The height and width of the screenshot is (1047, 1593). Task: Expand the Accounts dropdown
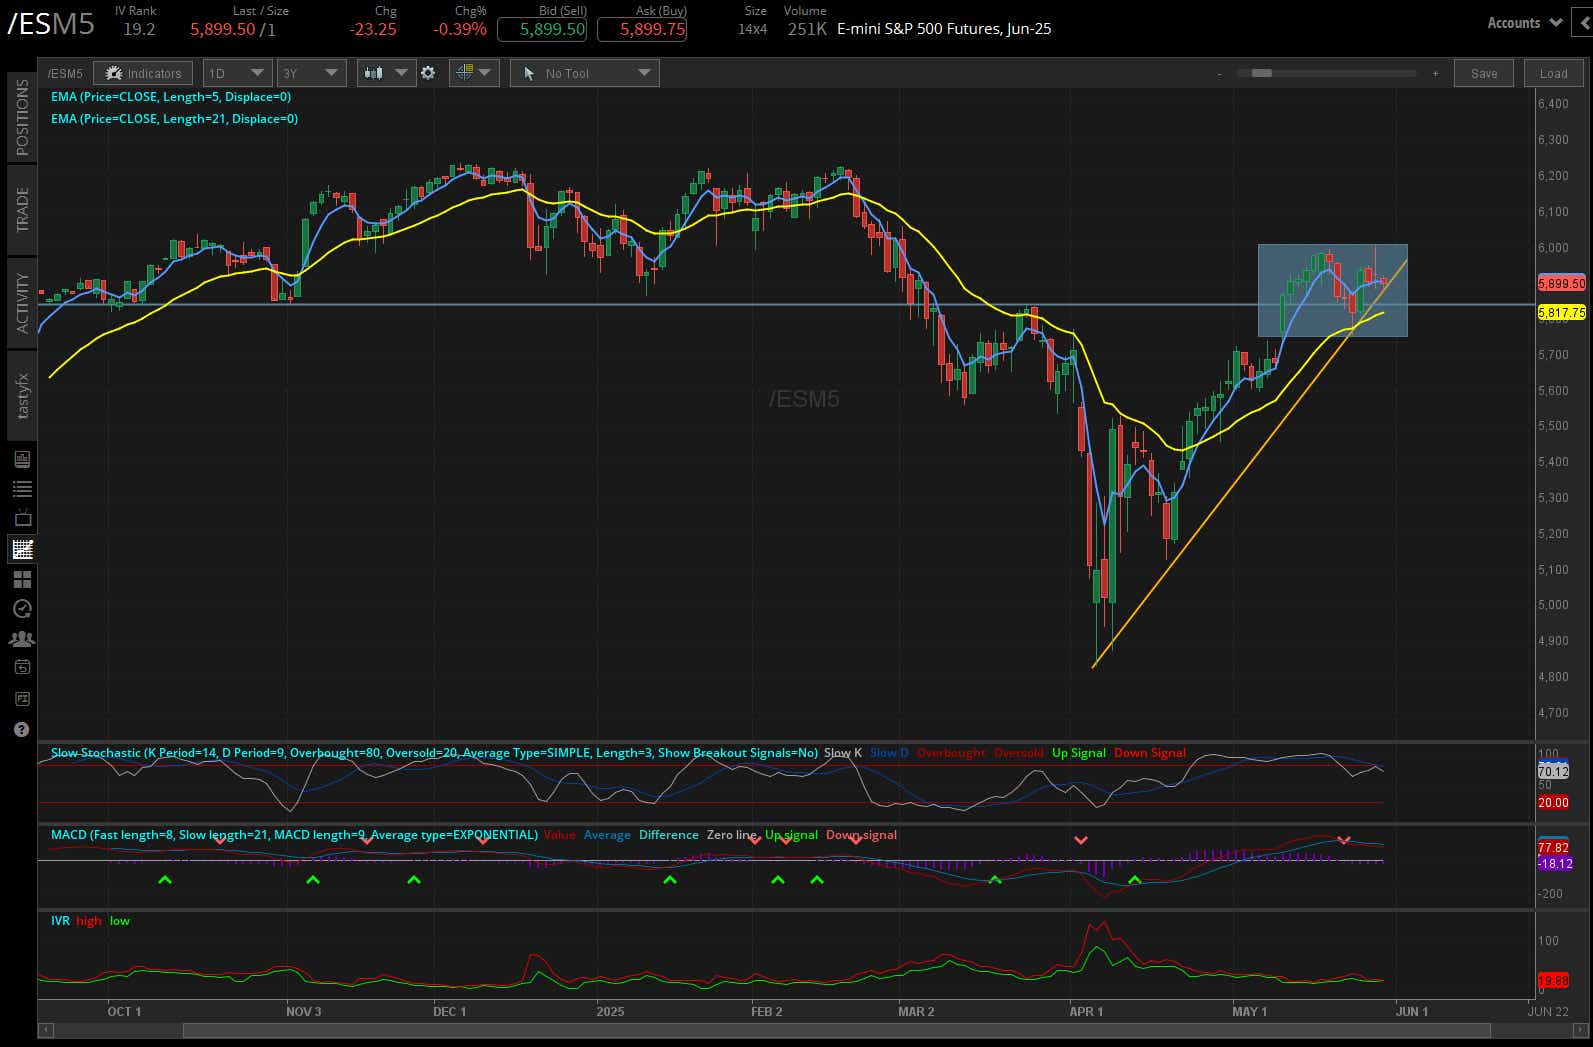click(1525, 23)
